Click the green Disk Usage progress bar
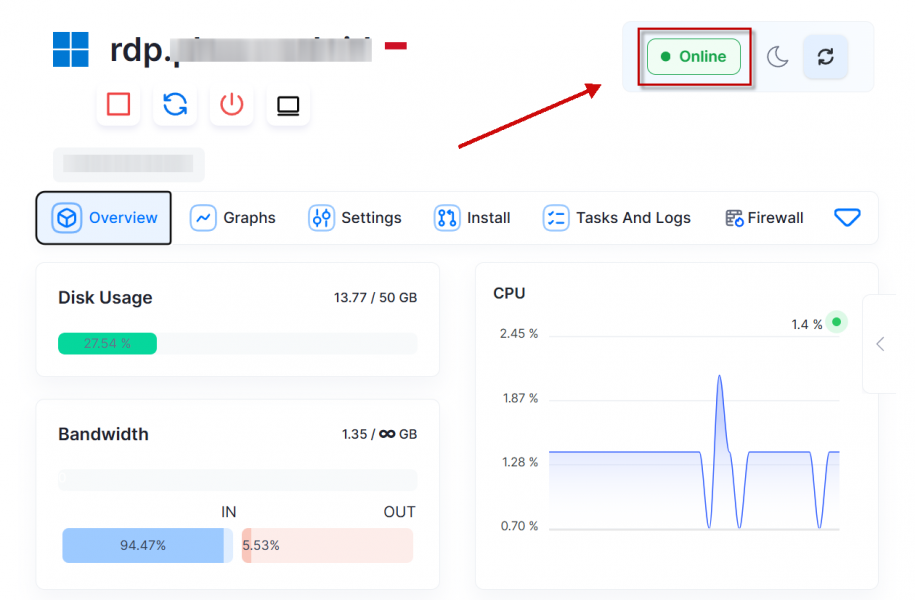The height and width of the screenshot is (600, 915). [x=107, y=344]
